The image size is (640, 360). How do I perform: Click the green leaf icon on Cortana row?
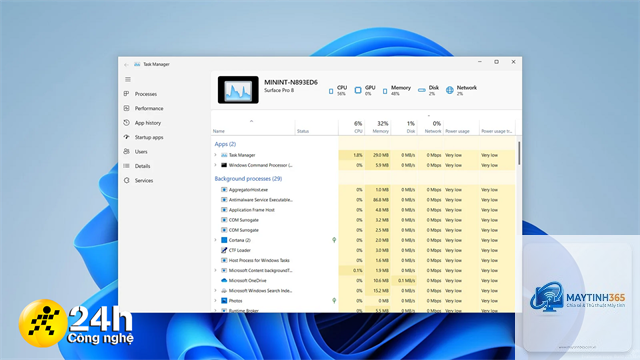click(x=334, y=240)
